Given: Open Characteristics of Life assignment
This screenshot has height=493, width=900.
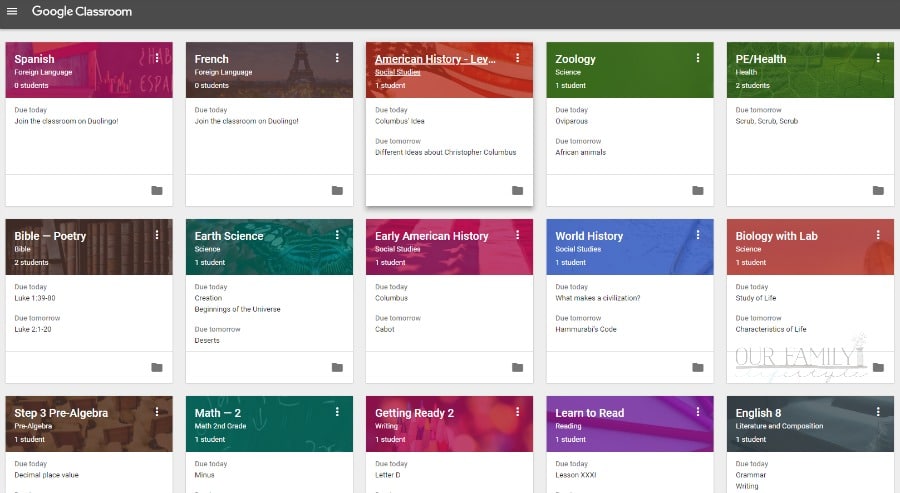Looking at the screenshot, I should (770, 329).
